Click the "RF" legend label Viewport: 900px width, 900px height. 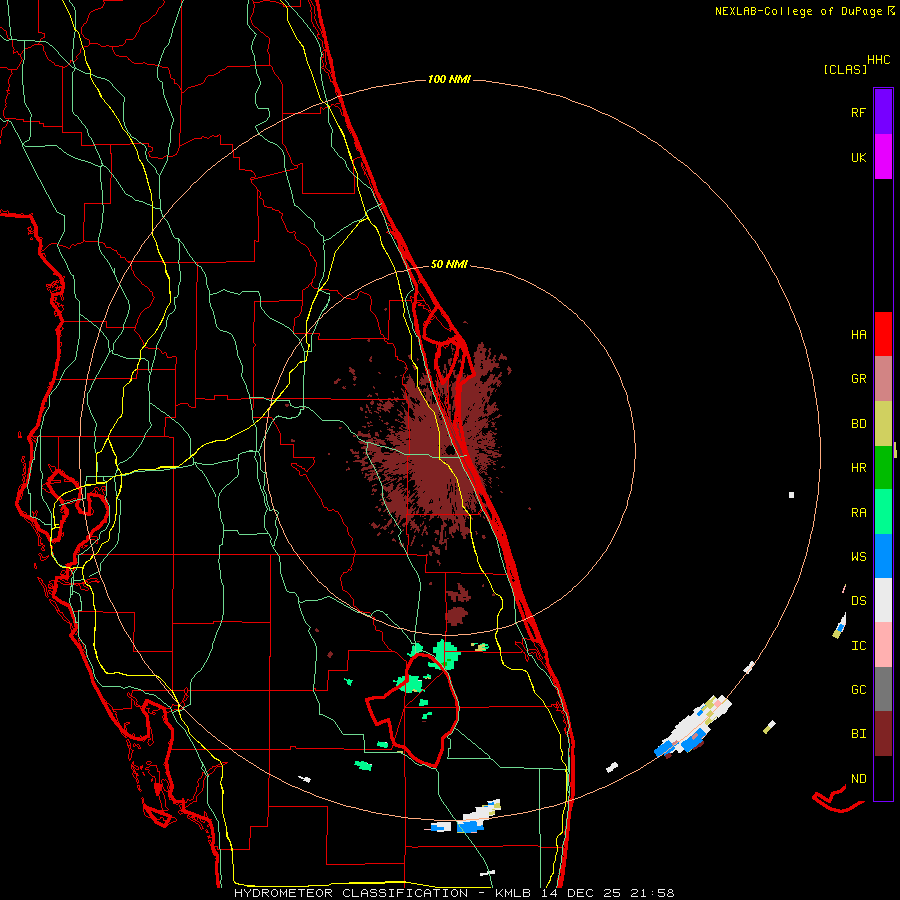pyautogui.click(x=858, y=112)
